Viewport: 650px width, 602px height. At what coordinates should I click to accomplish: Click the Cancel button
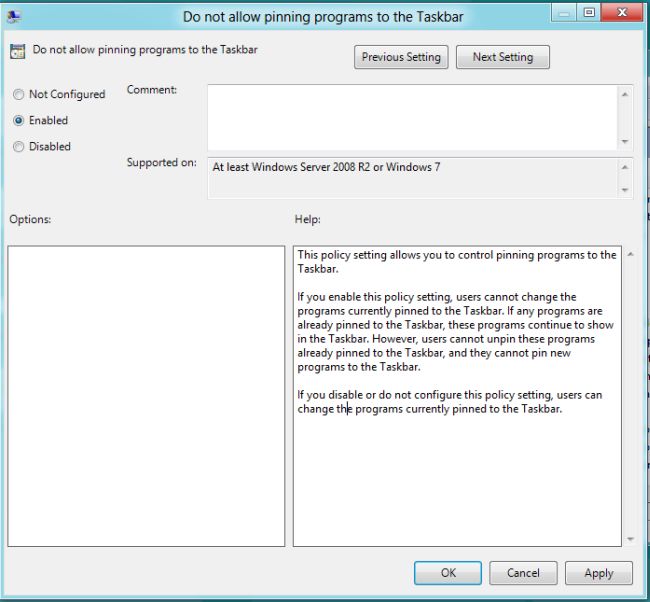[x=523, y=573]
